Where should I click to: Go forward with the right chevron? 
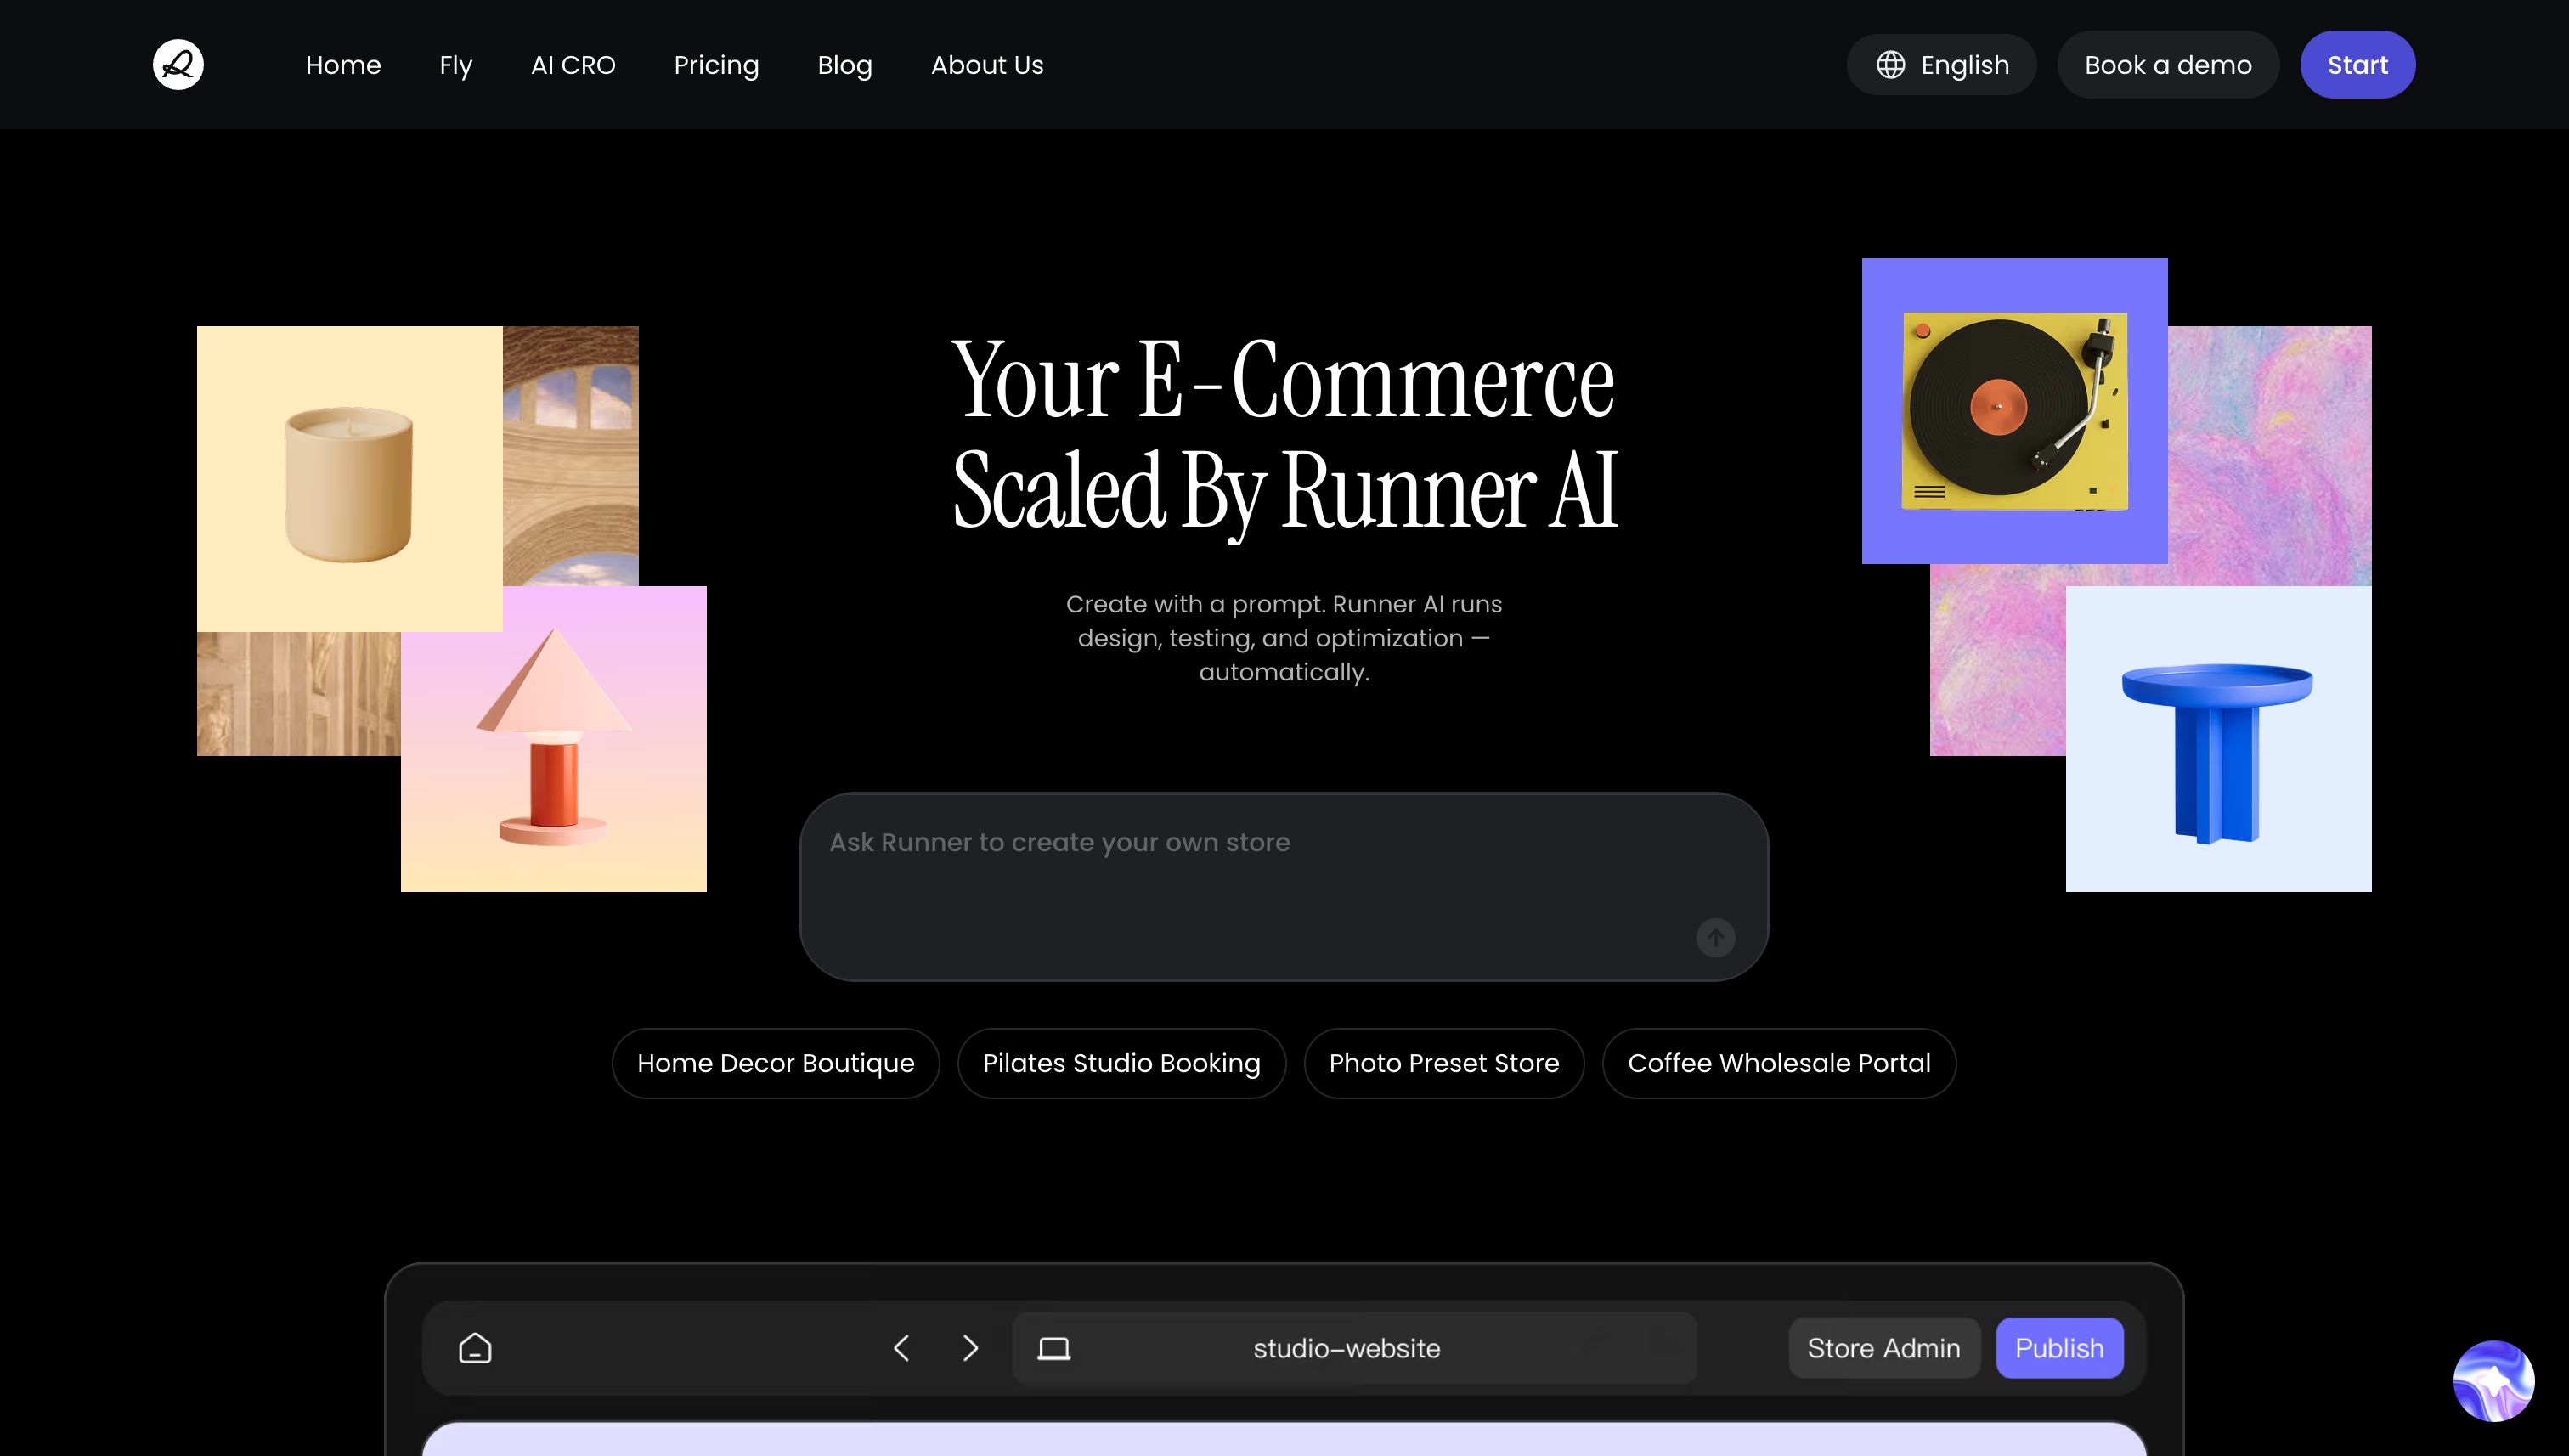(970, 1348)
